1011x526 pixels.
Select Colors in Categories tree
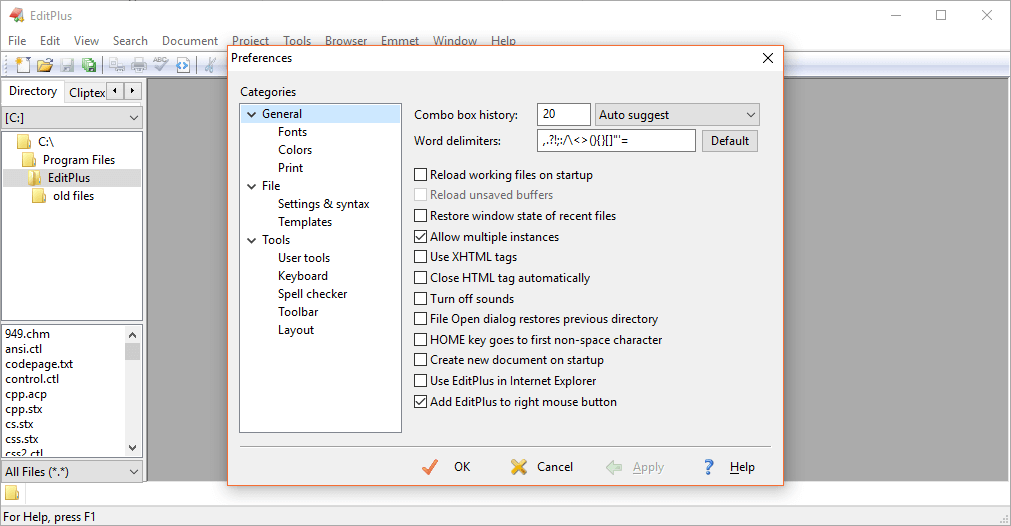point(295,150)
